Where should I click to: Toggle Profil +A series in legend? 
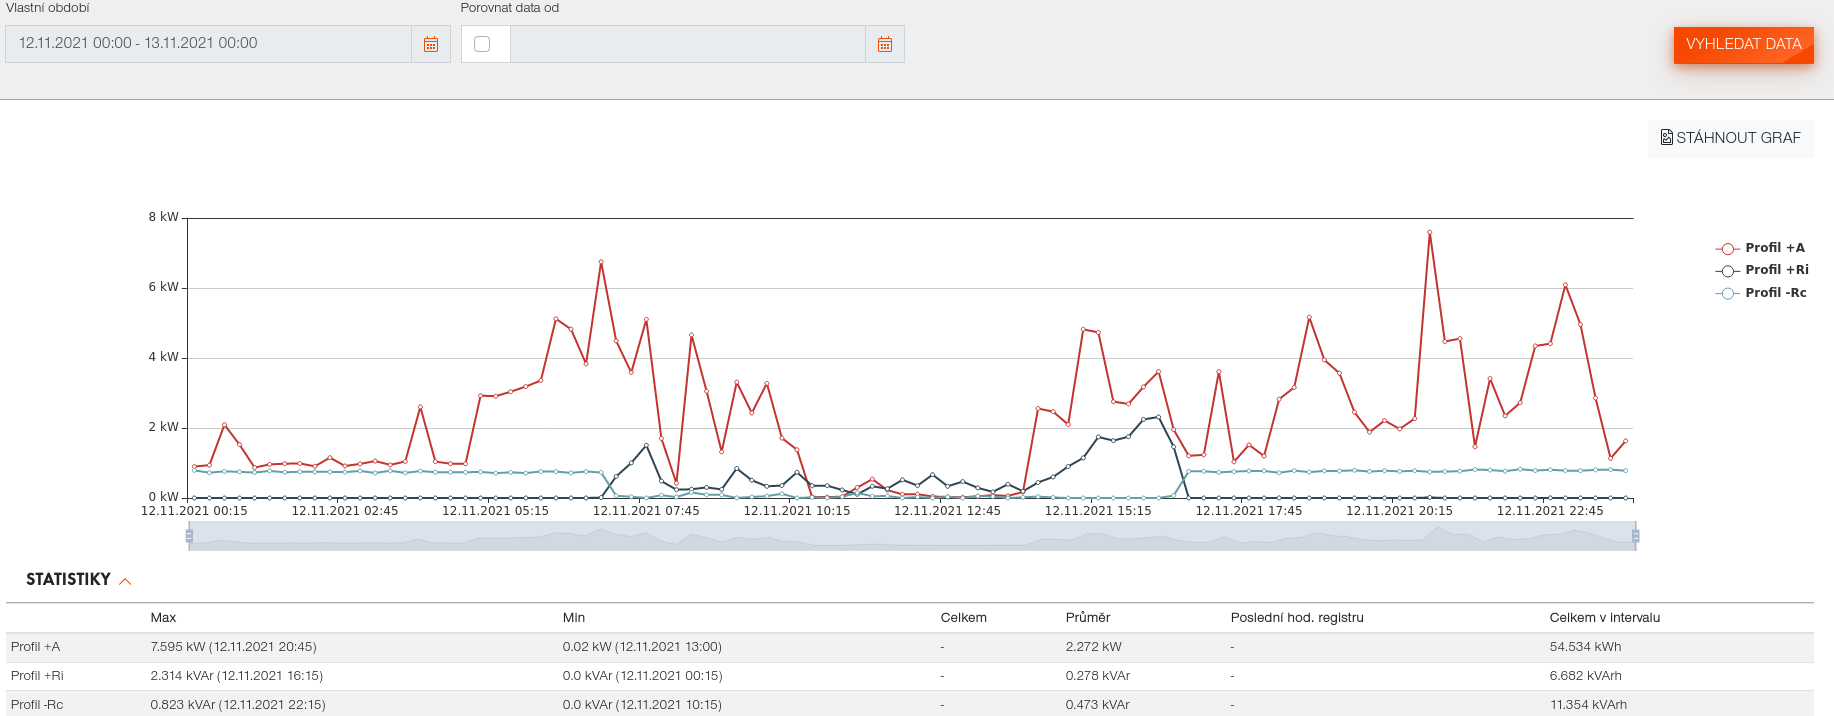[x=1774, y=248]
